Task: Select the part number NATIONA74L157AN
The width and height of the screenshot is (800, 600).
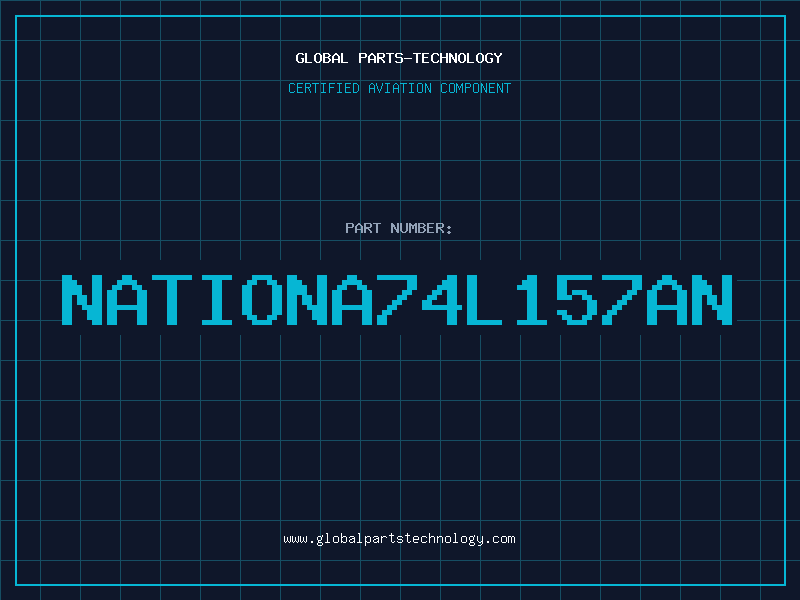Action: pos(397,299)
